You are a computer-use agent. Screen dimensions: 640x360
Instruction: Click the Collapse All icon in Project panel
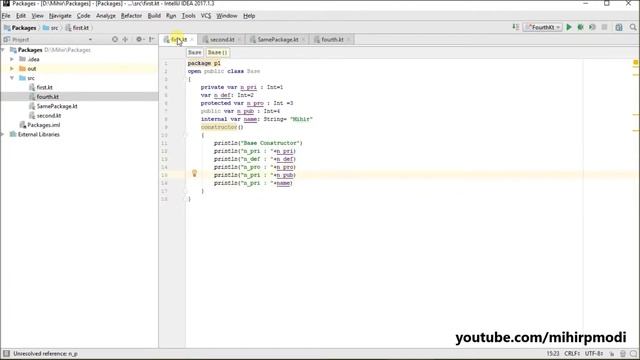[125, 40]
